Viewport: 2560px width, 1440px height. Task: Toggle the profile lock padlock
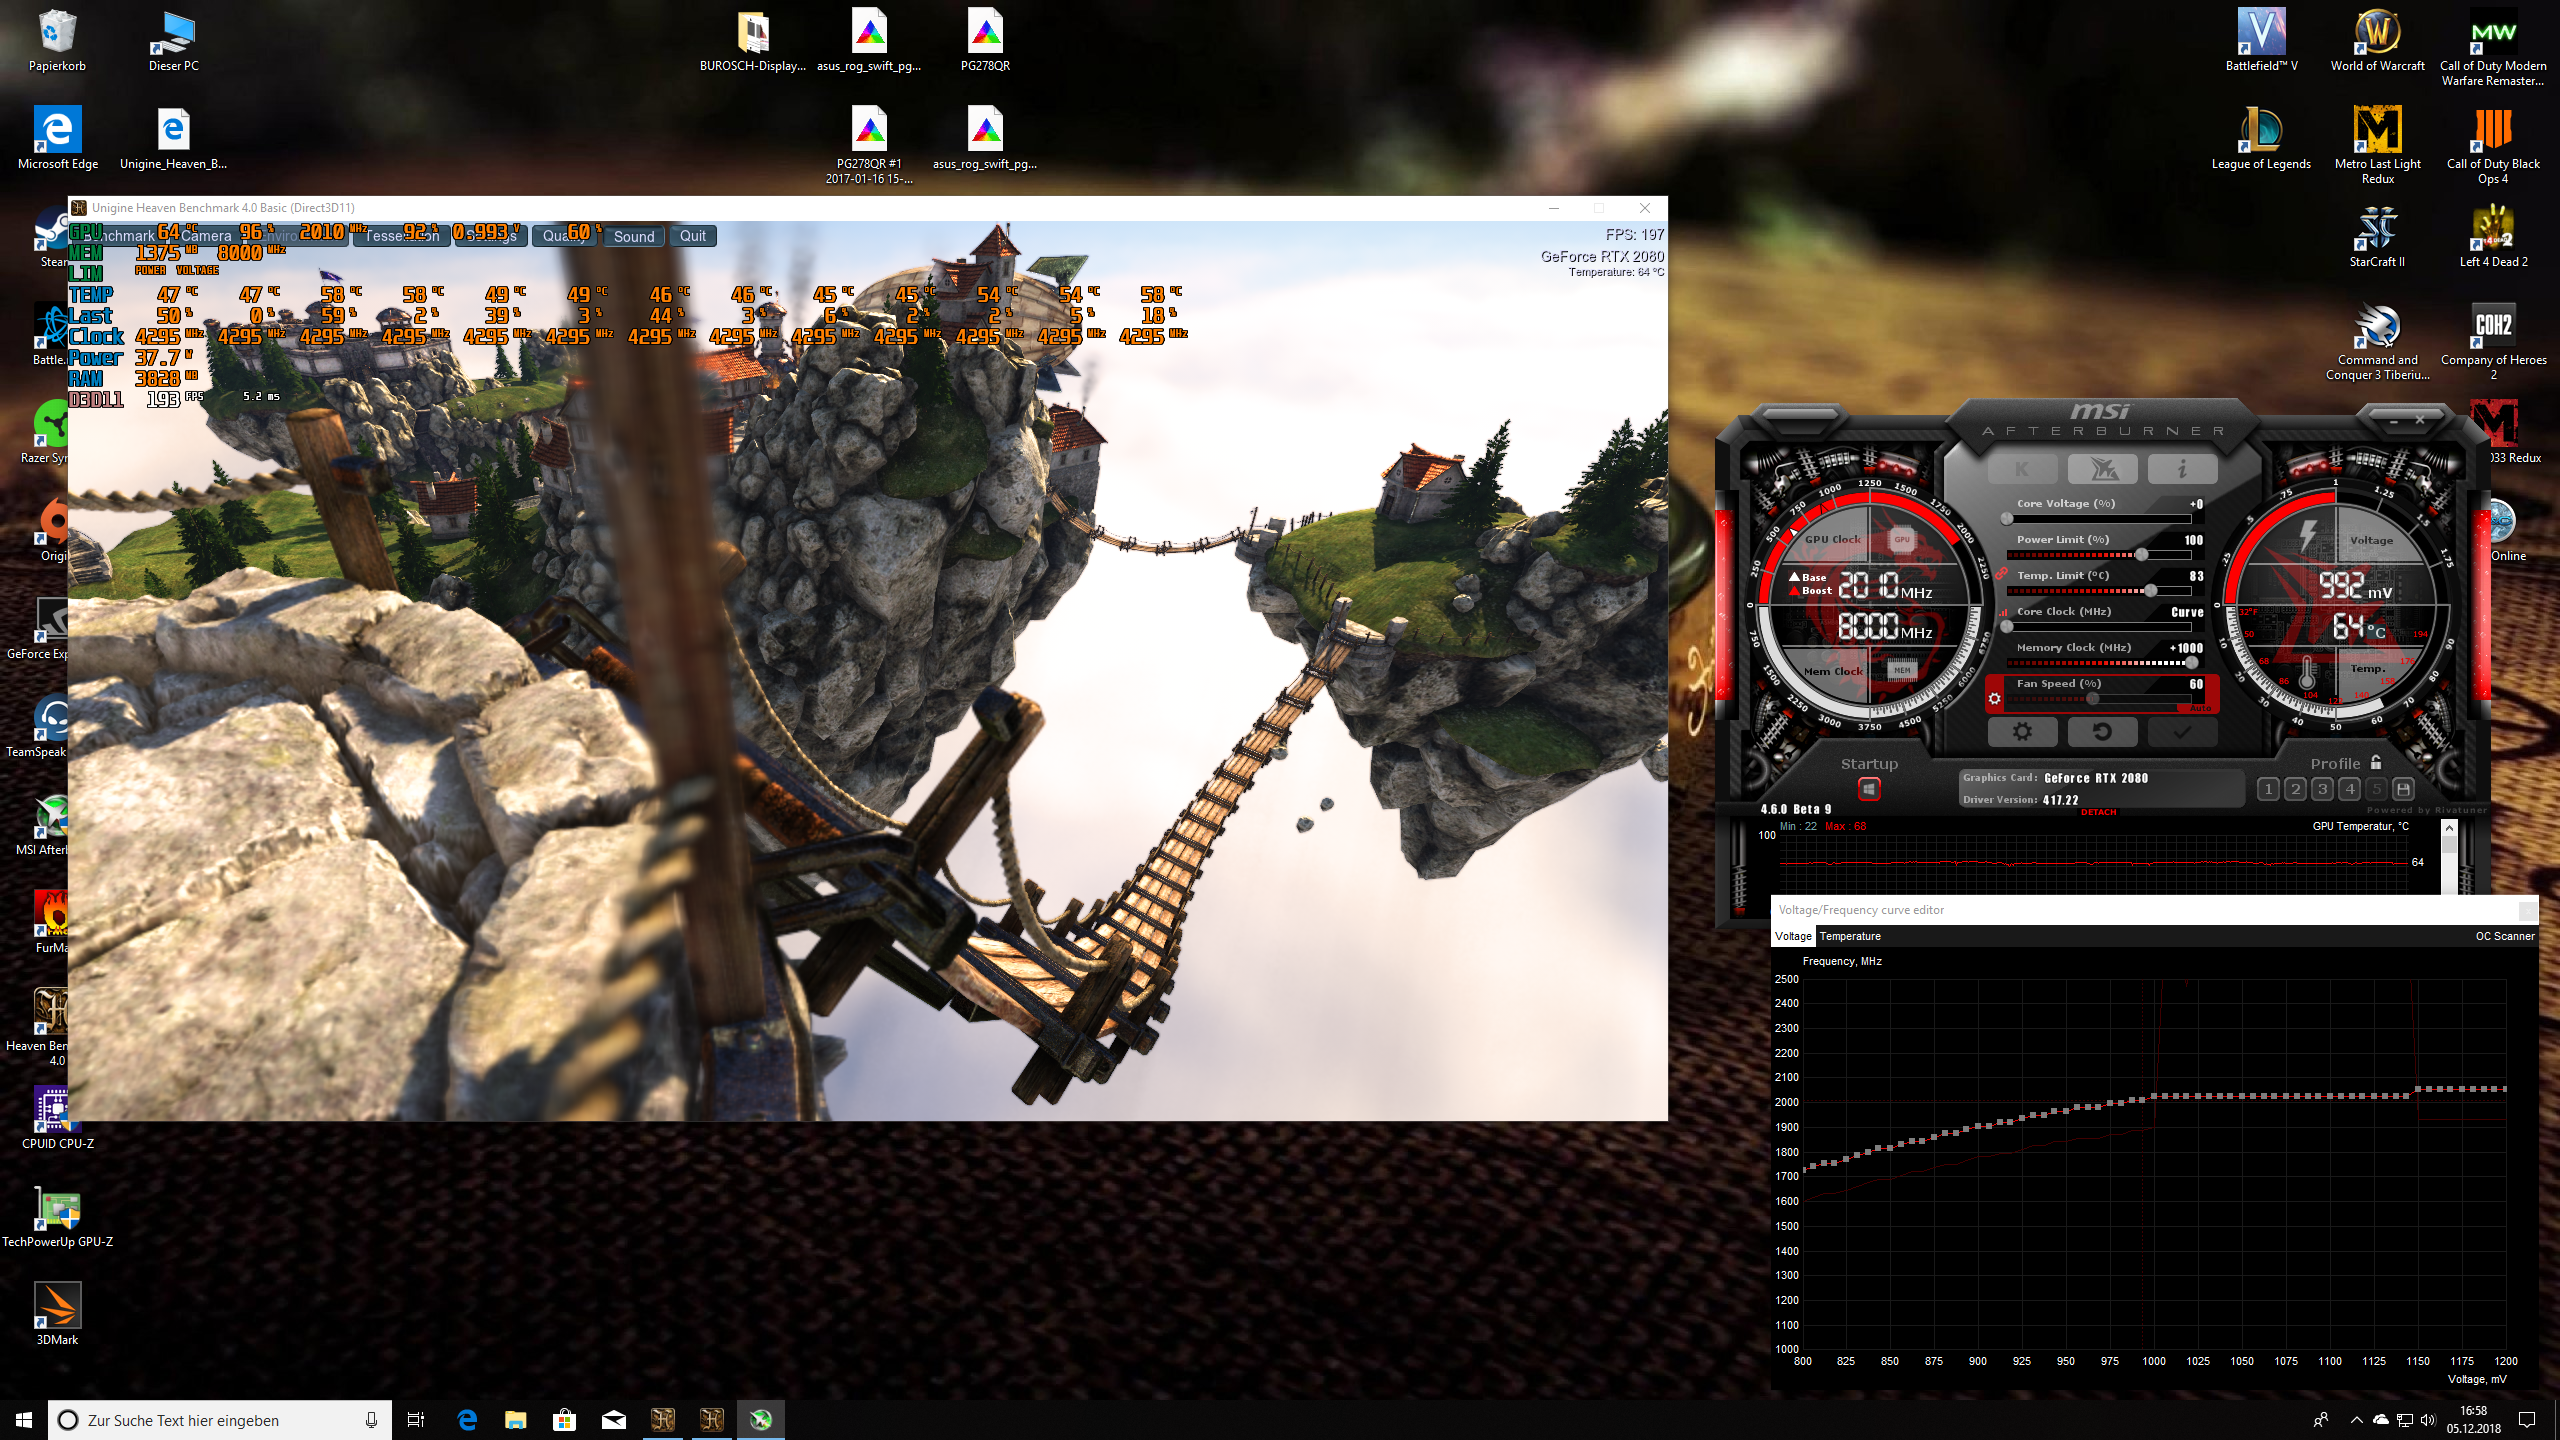click(2376, 763)
